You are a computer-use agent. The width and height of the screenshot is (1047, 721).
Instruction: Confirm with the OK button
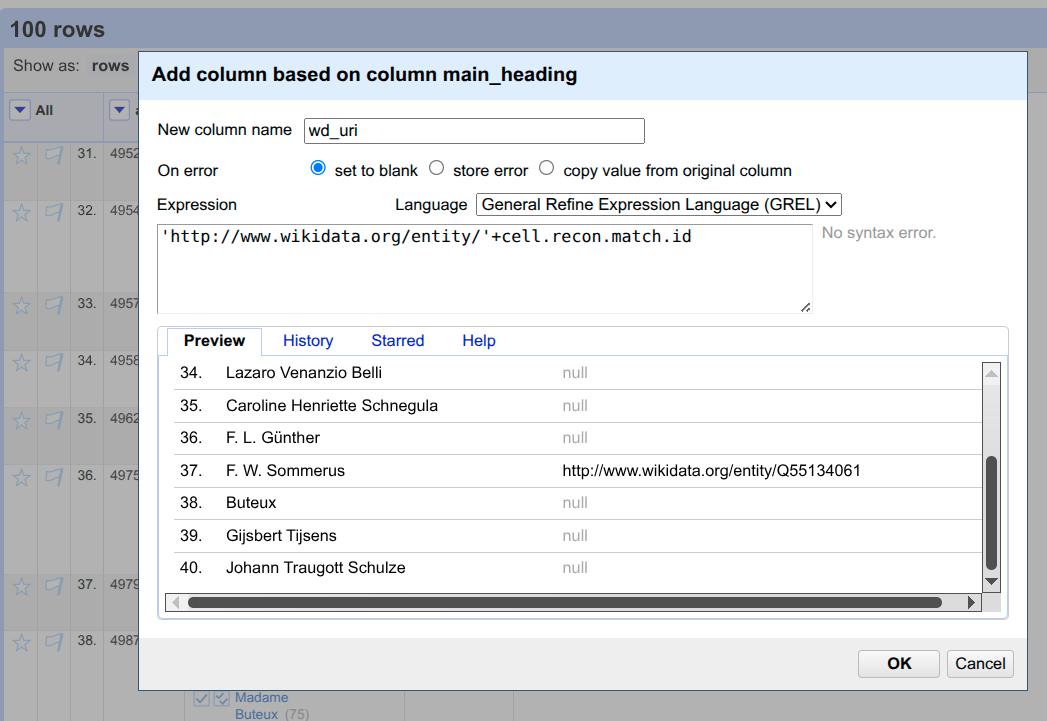(899, 664)
